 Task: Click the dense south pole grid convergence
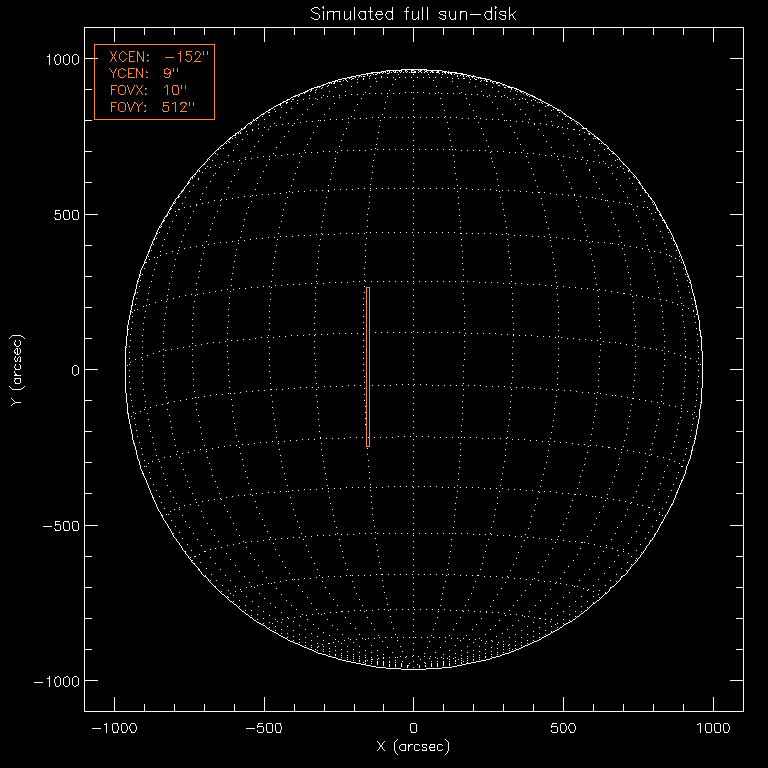(413, 662)
